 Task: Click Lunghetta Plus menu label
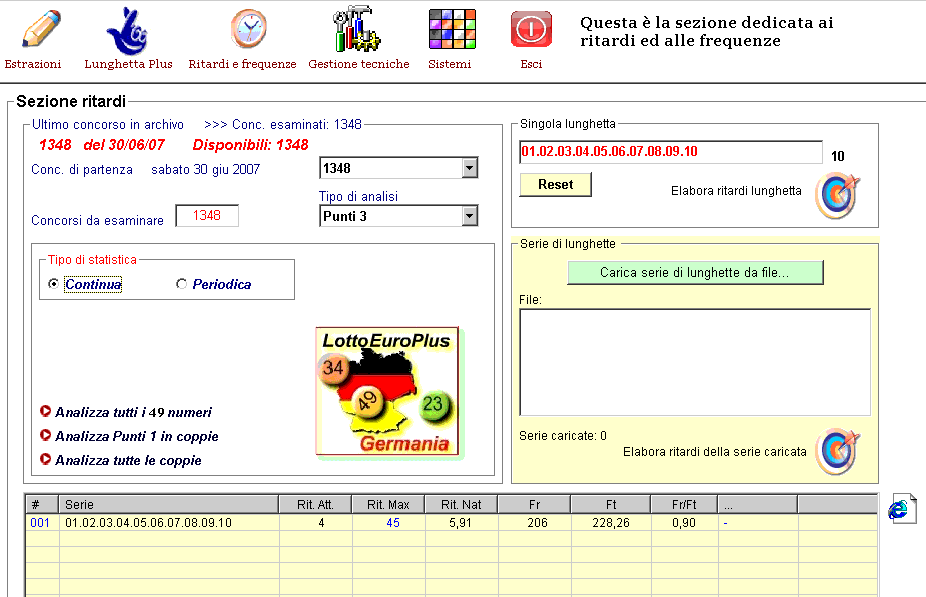128,64
